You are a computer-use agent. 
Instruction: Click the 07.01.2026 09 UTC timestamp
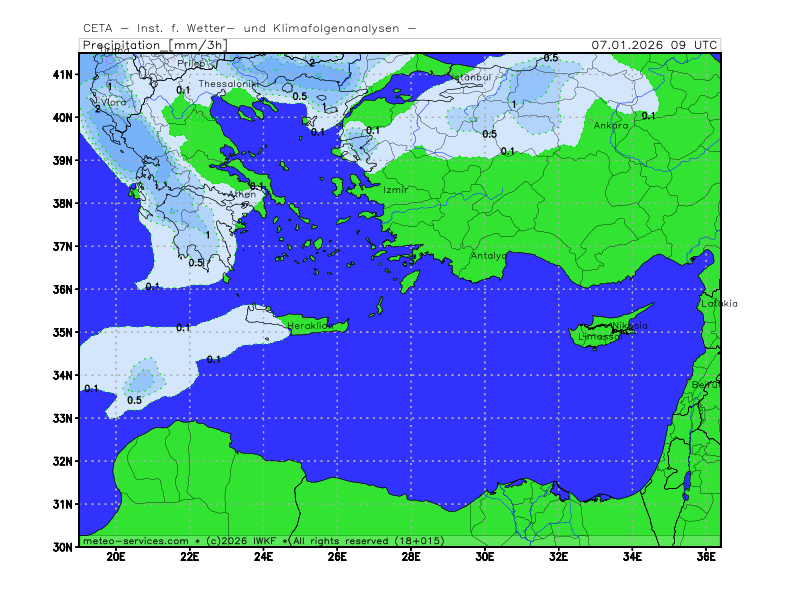[654, 45]
